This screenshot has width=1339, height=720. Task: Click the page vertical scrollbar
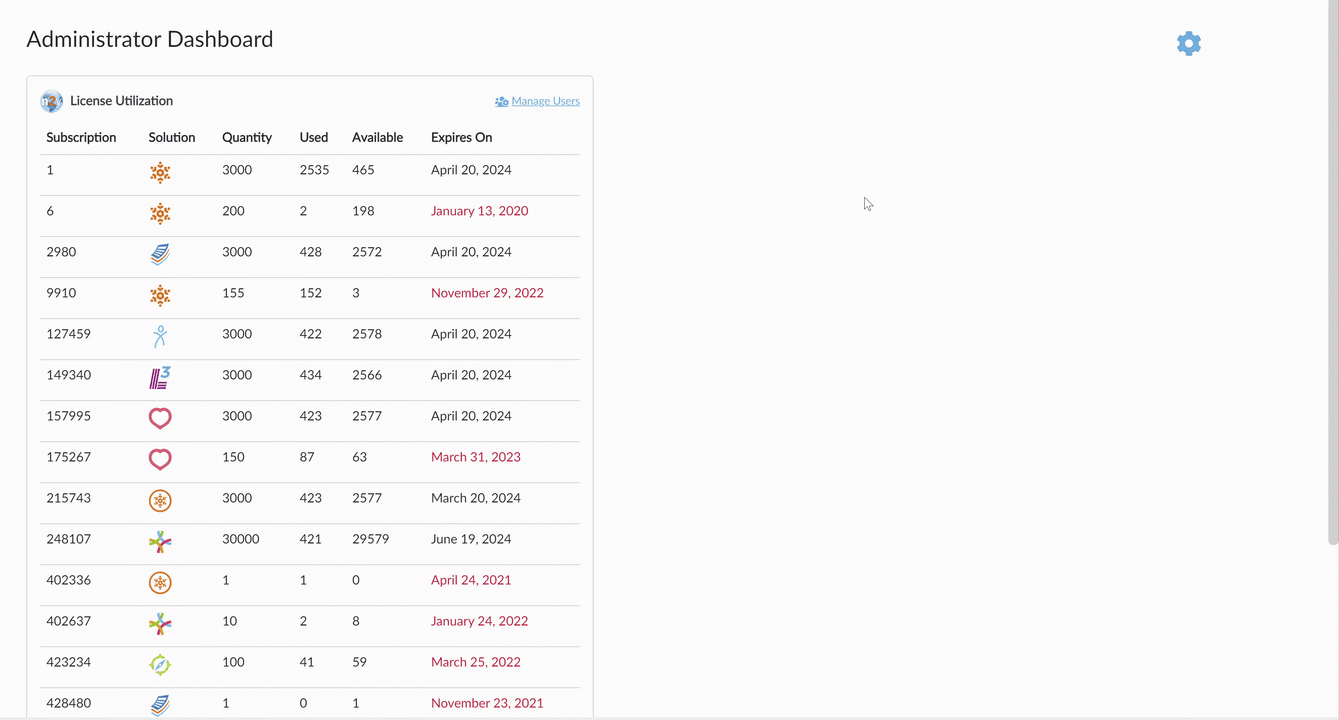[x=1332, y=272]
